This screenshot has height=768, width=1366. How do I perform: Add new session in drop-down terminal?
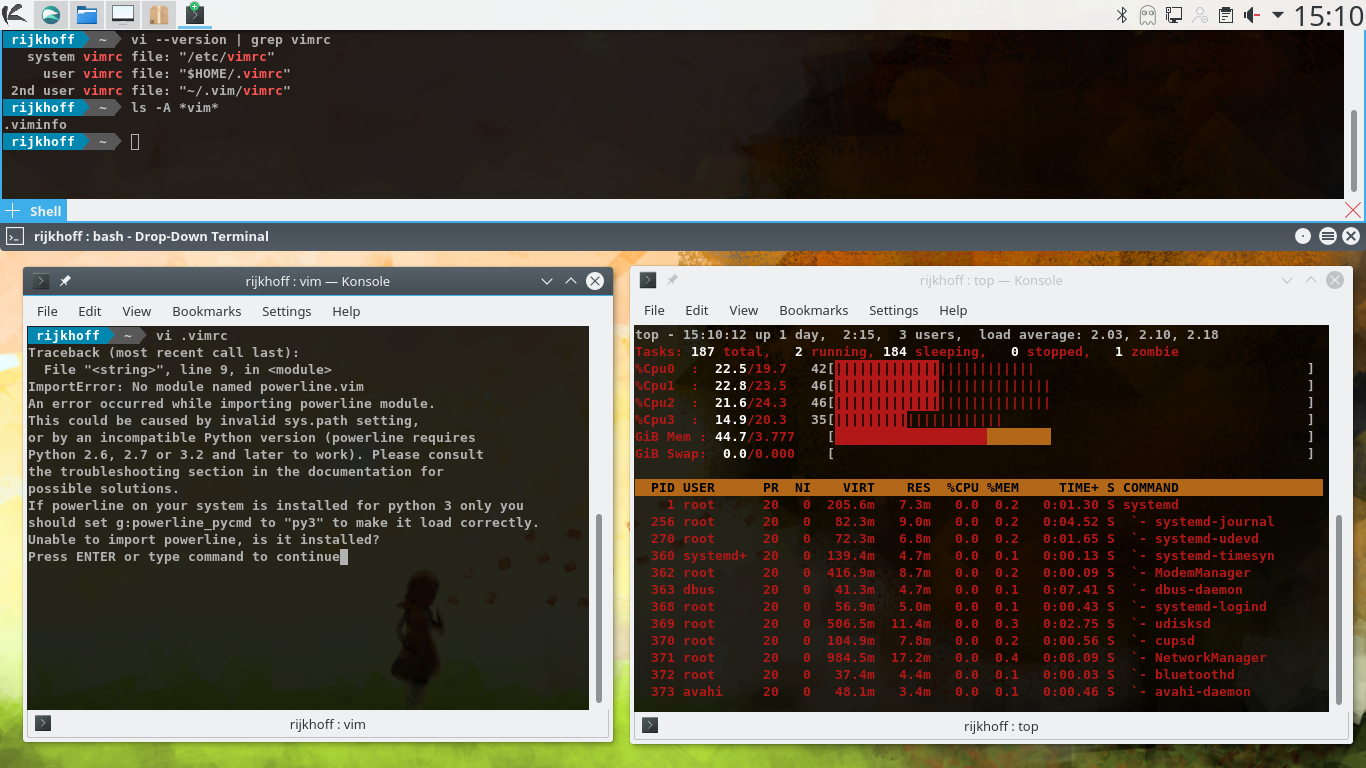tap(13, 211)
